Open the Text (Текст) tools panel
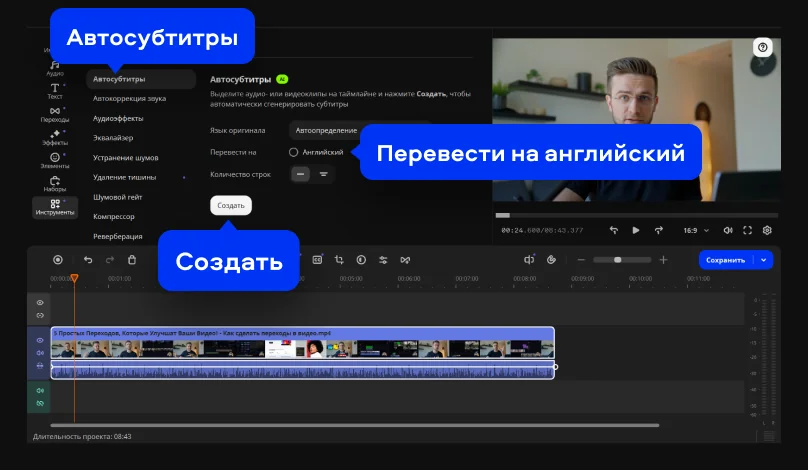 click(55, 90)
